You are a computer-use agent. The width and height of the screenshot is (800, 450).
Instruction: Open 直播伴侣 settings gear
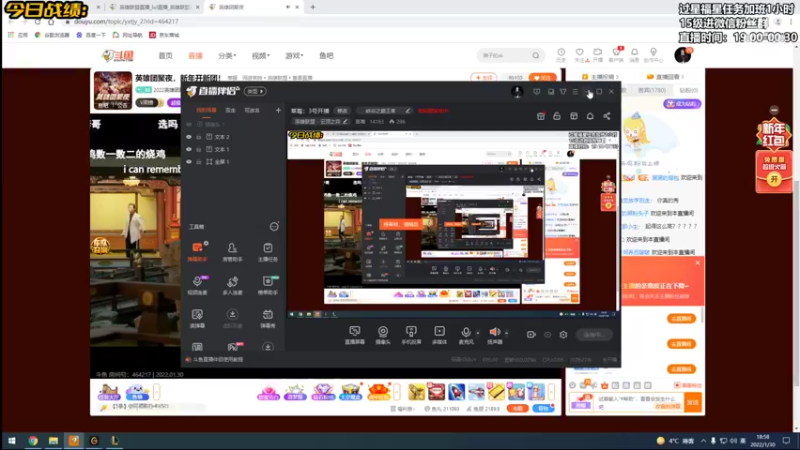tap(563, 335)
